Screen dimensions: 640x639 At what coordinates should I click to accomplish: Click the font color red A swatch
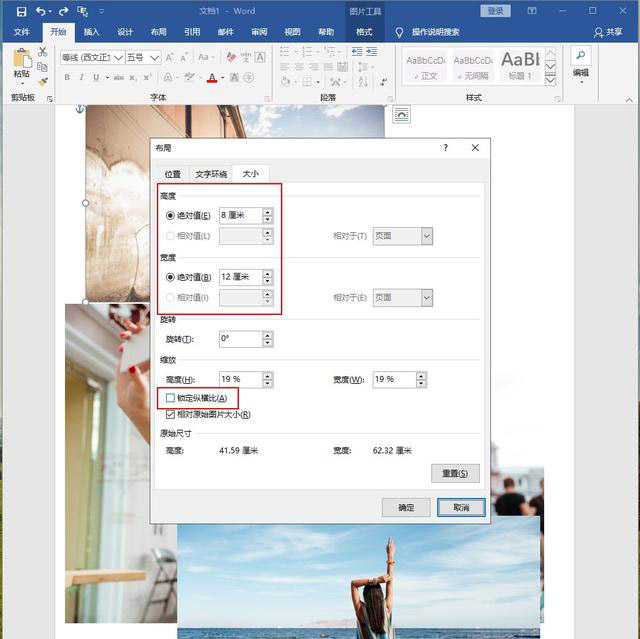coord(212,78)
